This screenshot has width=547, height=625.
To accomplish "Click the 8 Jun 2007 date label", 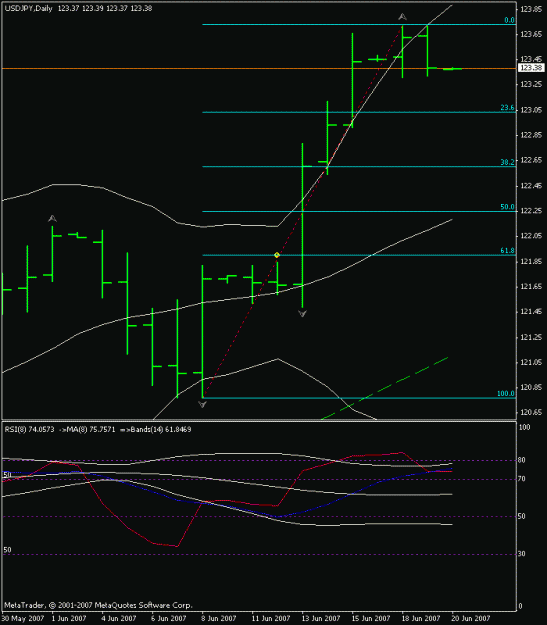I will coord(218,618).
